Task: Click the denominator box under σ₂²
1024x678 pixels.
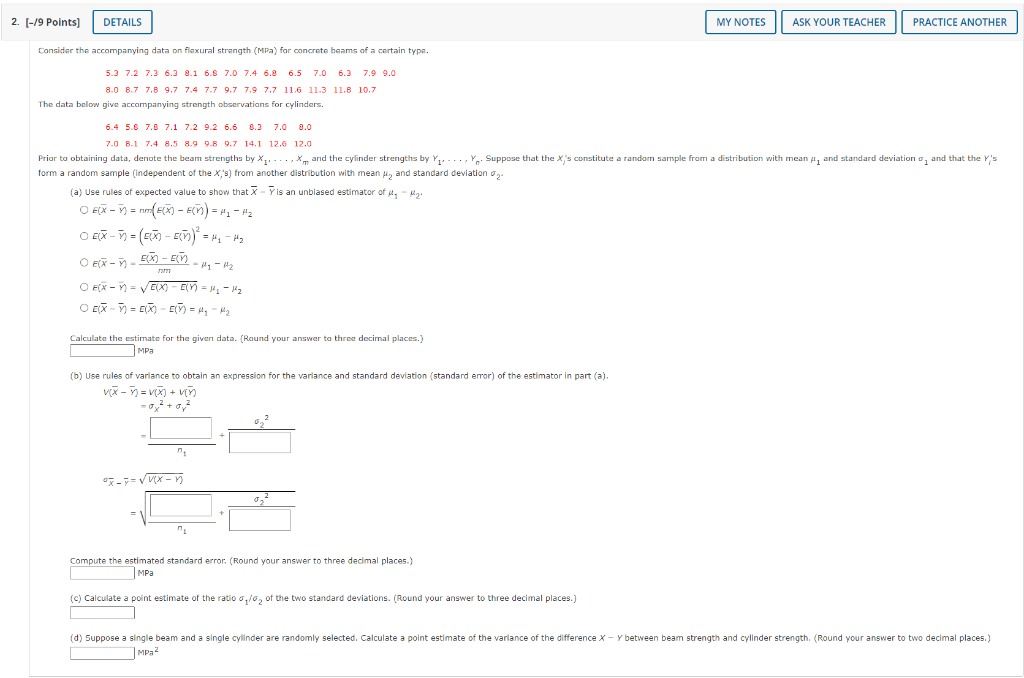Action: tap(260, 441)
